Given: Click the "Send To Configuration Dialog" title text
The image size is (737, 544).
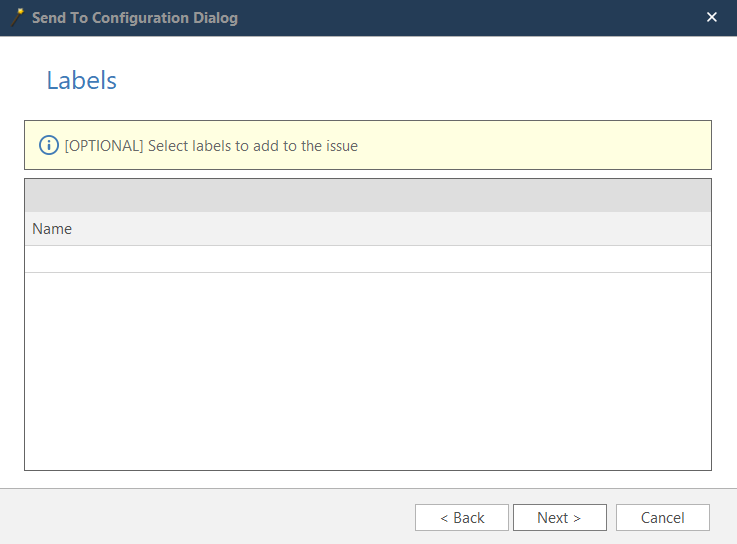Looking at the screenshot, I should coord(135,18).
